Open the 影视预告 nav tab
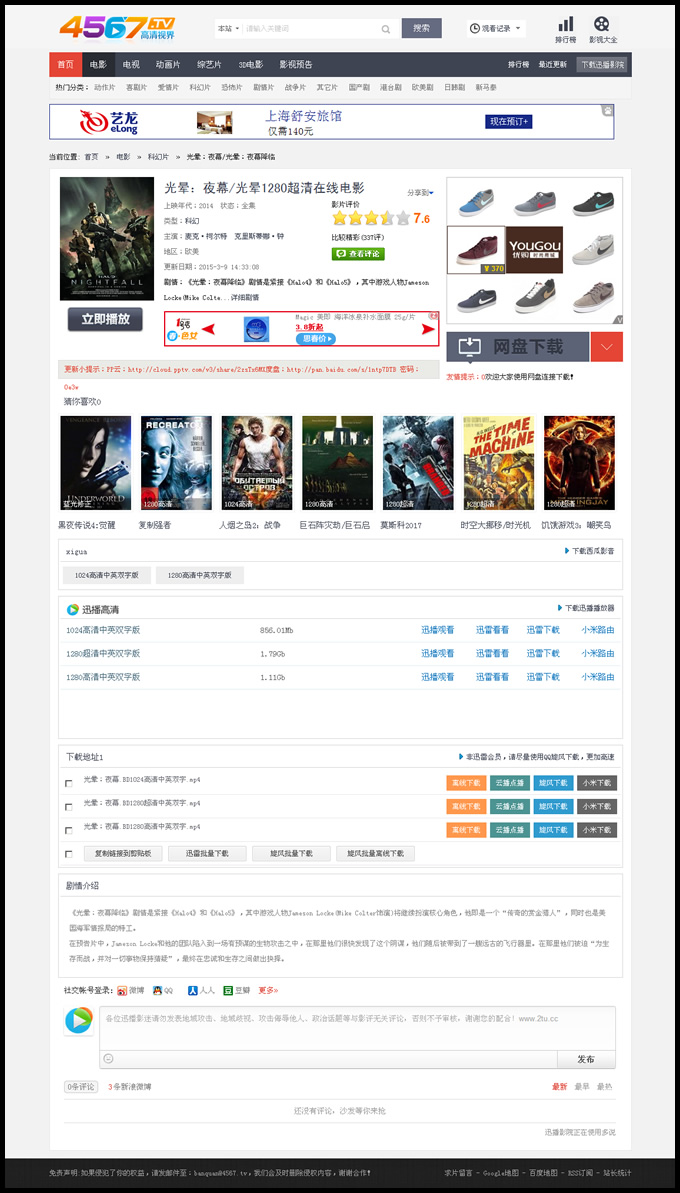 [x=296, y=65]
